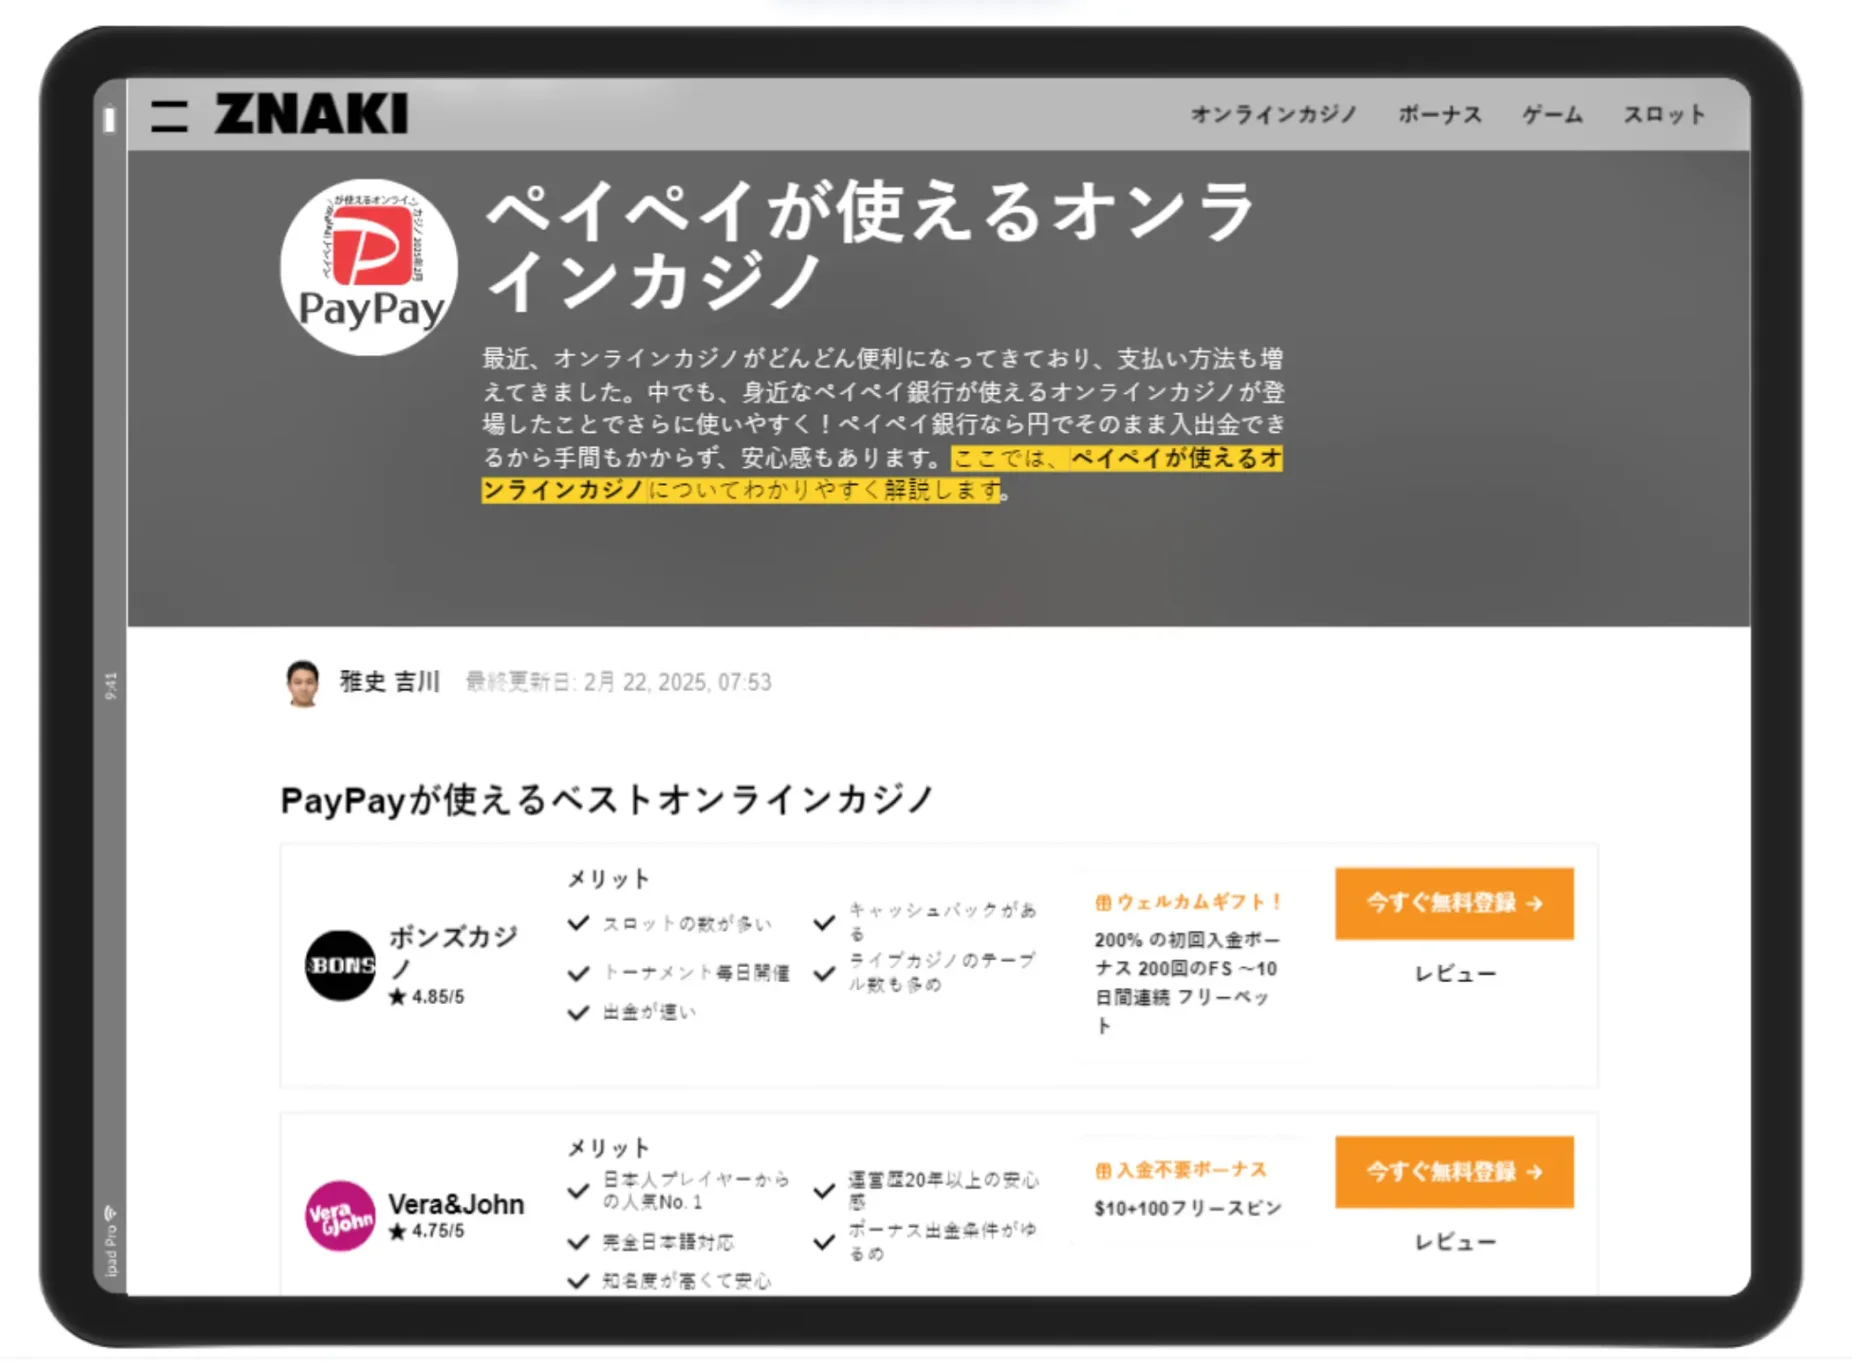Click 今すぐ無料登録 button for Vera&John
The width and height of the screenshot is (1852, 1362).
click(1454, 1171)
